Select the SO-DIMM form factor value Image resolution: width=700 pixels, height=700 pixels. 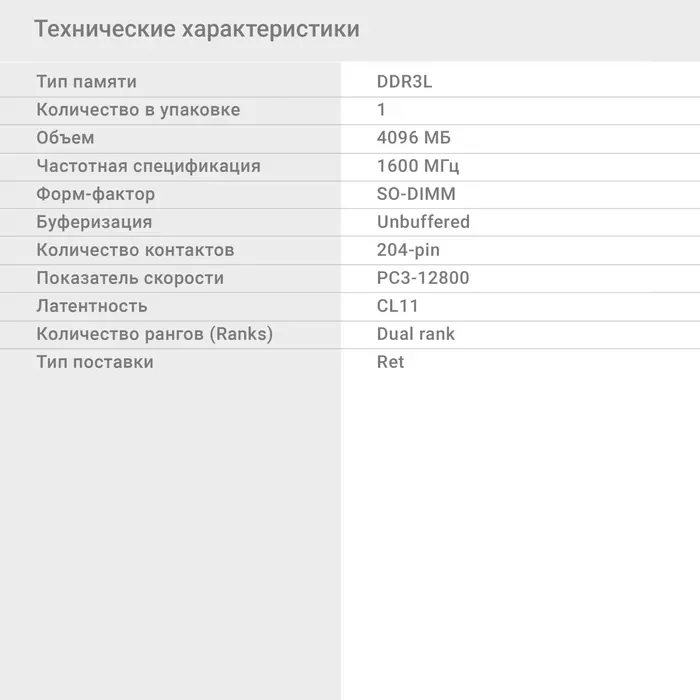point(416,194)
